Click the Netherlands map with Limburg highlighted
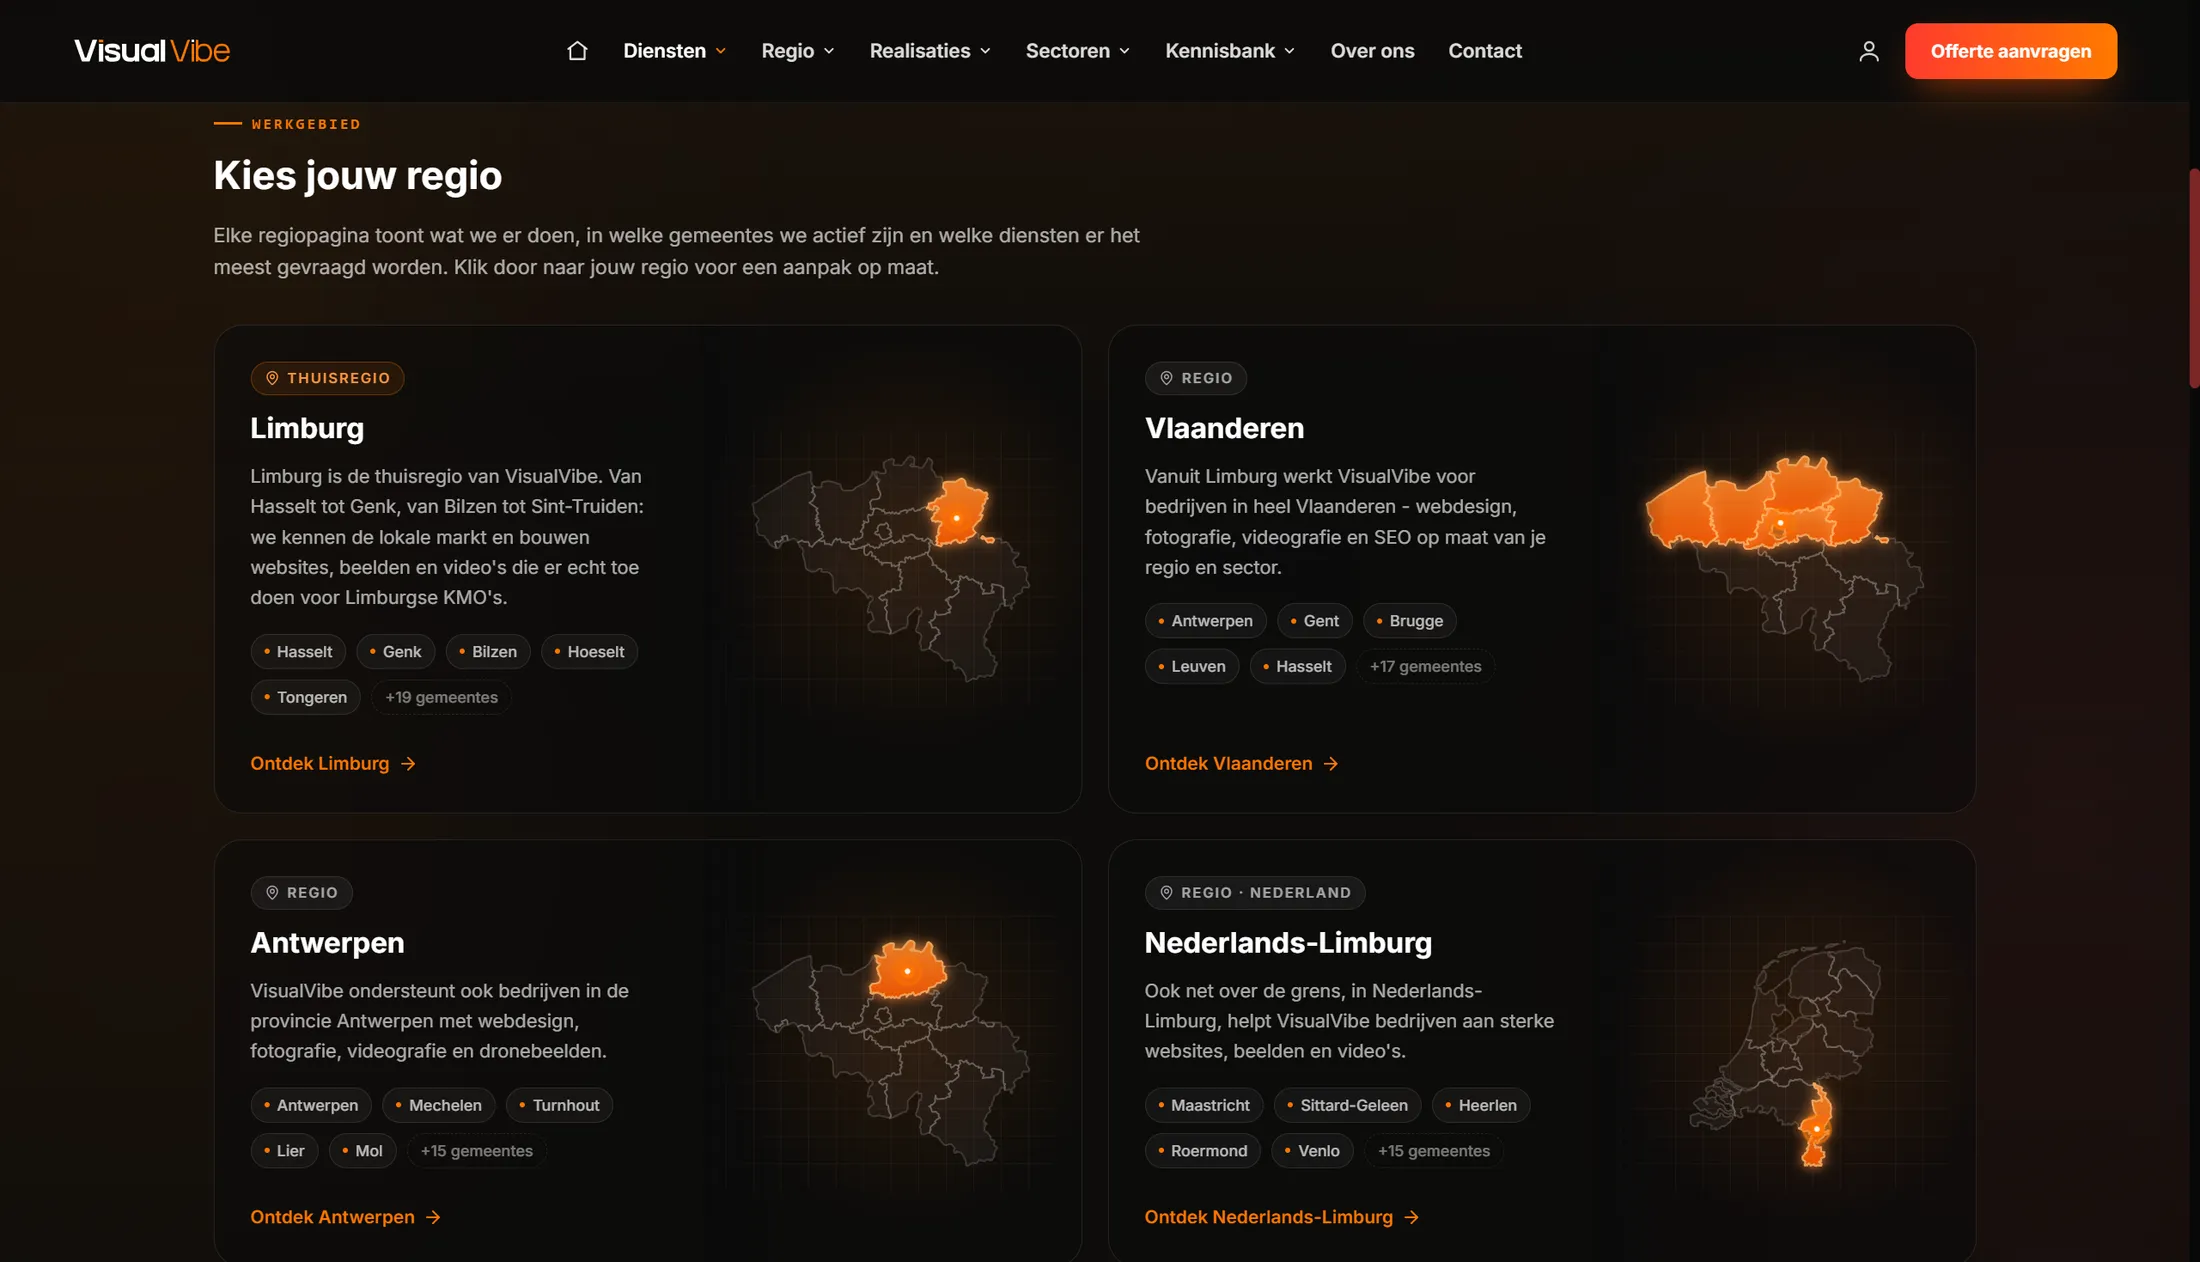The width and height of the screenshot is (2200, 1262). click(1786, 1054)
